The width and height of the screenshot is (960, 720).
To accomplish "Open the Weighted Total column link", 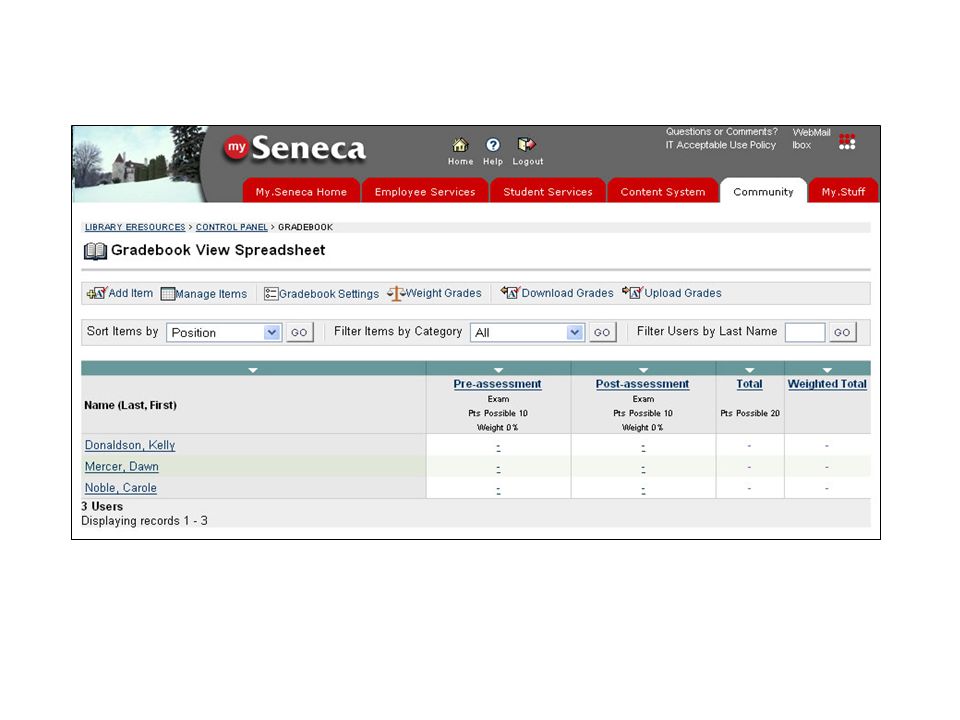I will (827, 384).
